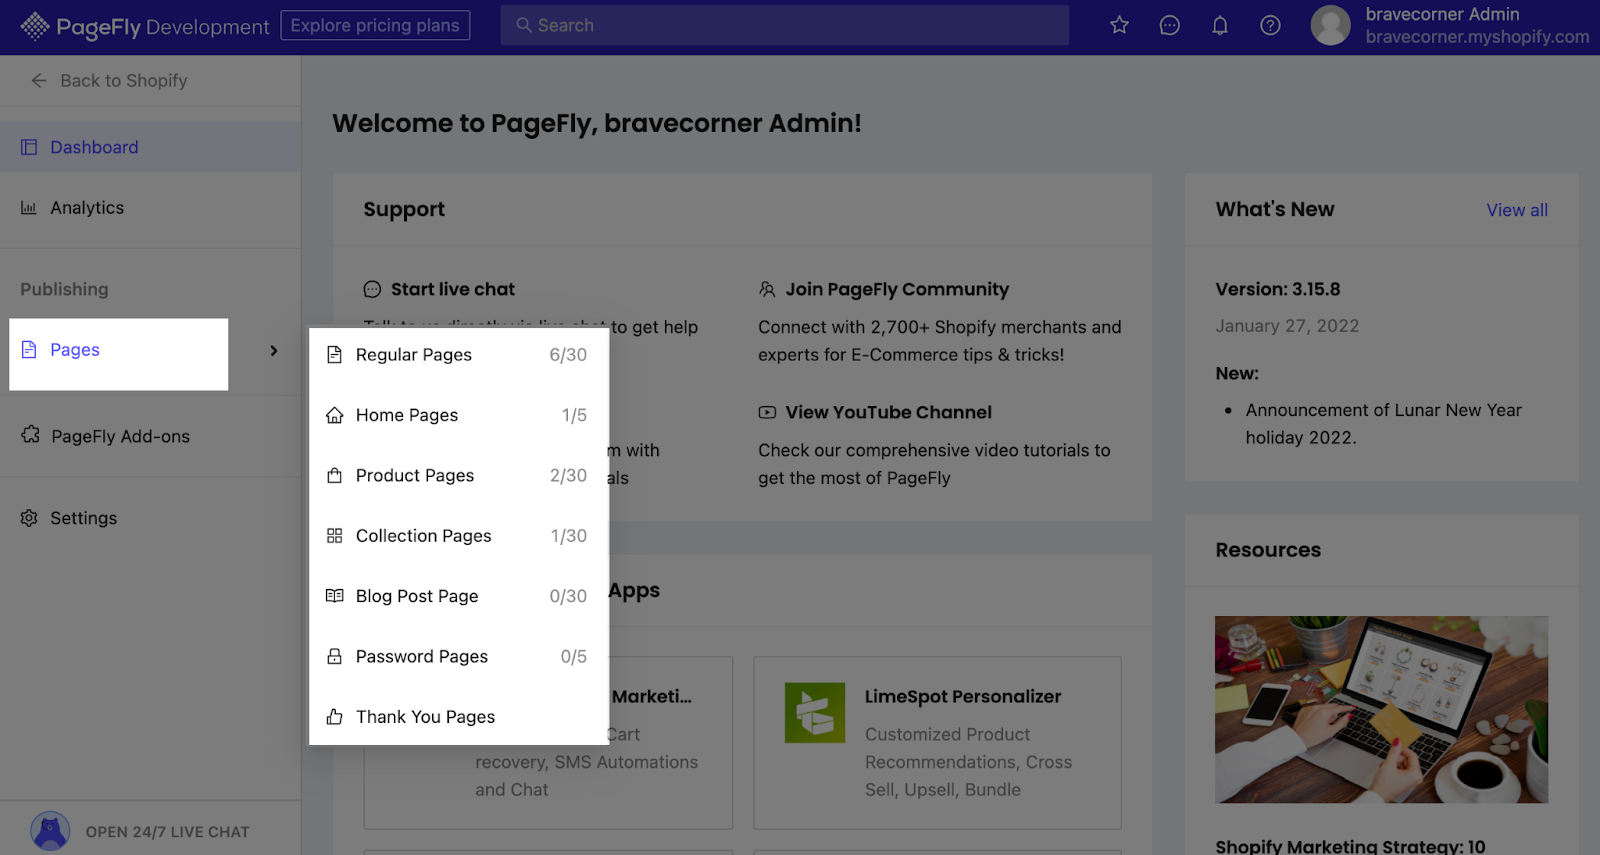Viewport: 1600px width, 855px height.
Task: Click the live chat mascot avatar icon
Action: pos(50,830)
